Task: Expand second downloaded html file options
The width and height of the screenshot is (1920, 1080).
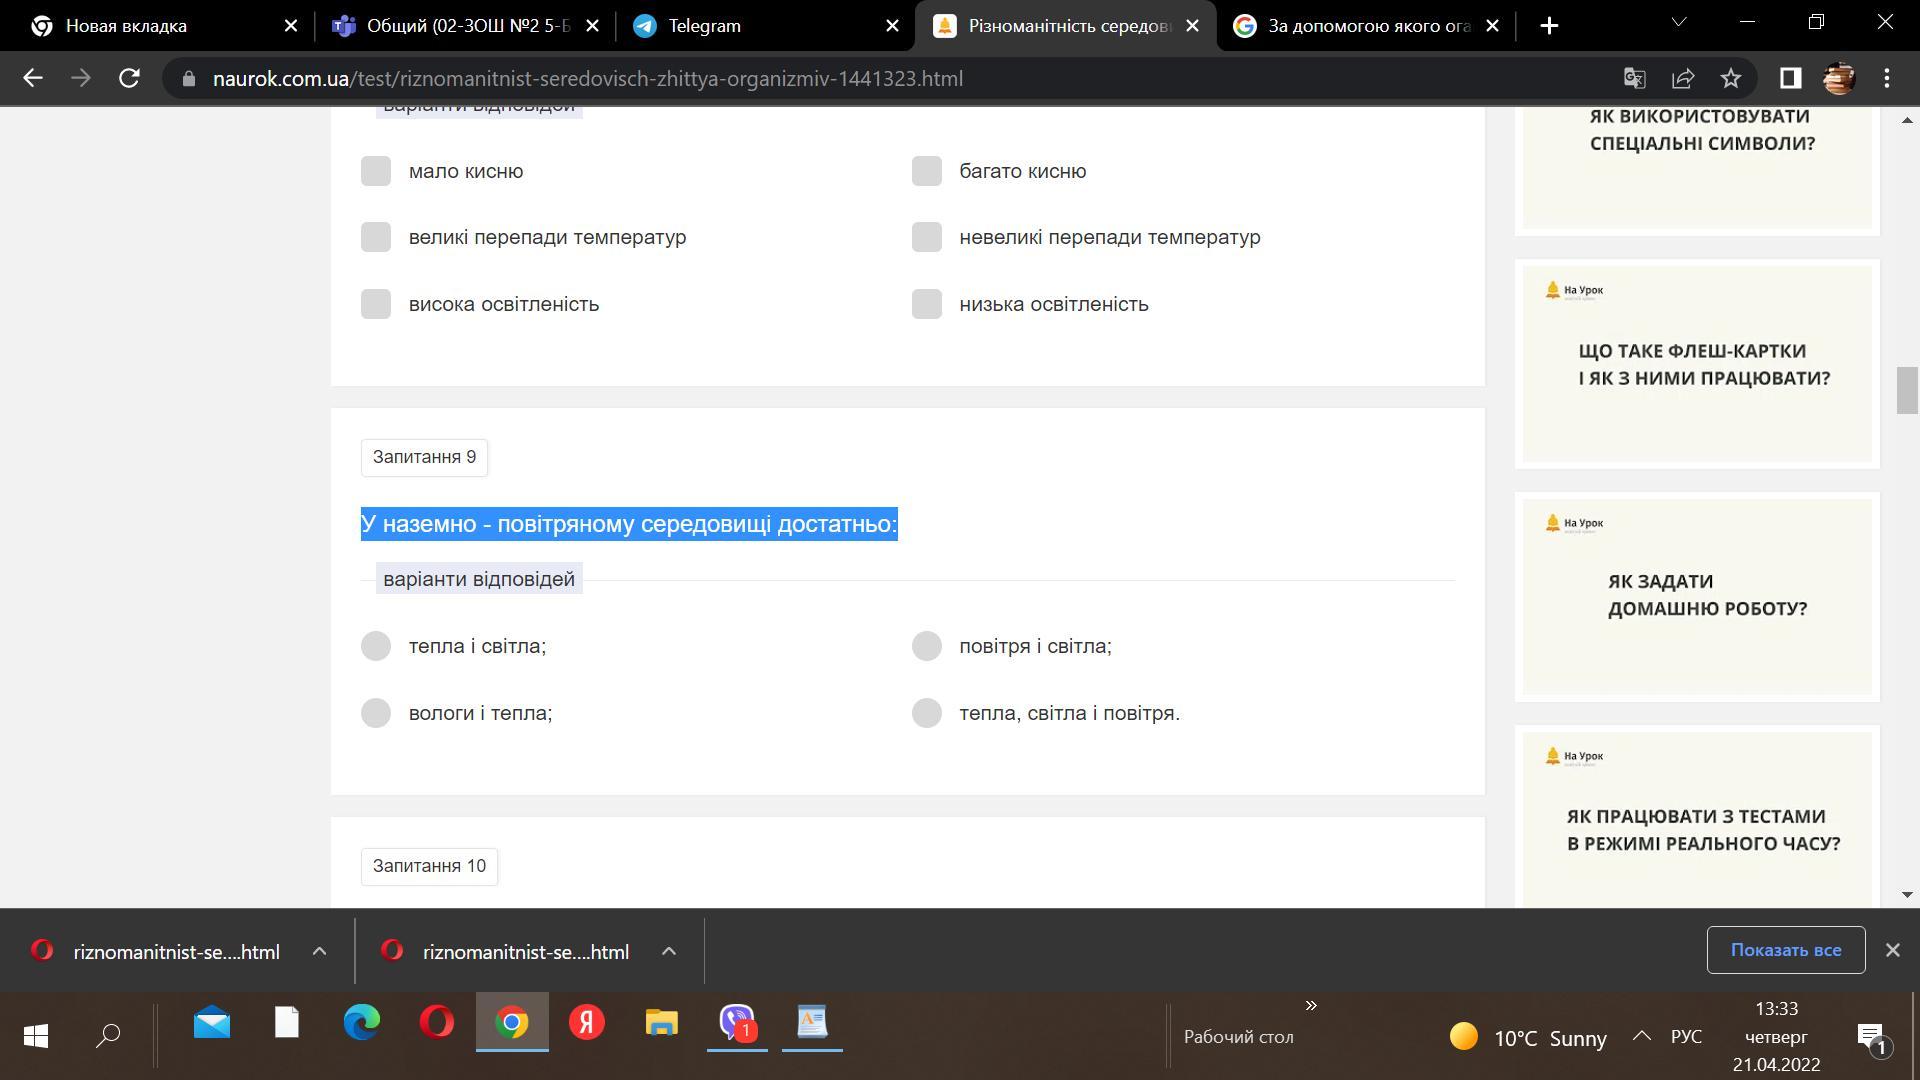Action: pyautogui.click(x=669, y=952)
